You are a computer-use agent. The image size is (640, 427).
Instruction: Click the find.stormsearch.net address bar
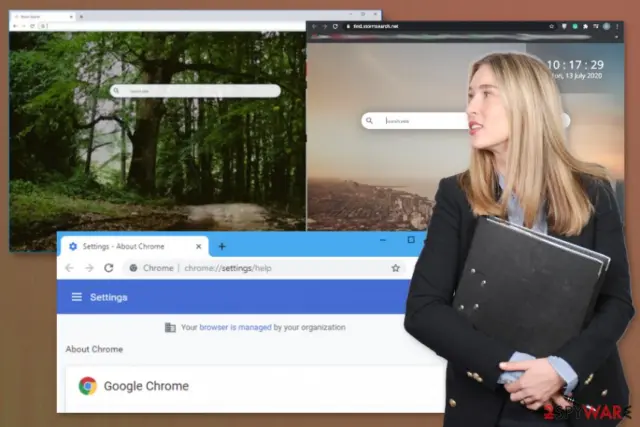pos(447,26)
